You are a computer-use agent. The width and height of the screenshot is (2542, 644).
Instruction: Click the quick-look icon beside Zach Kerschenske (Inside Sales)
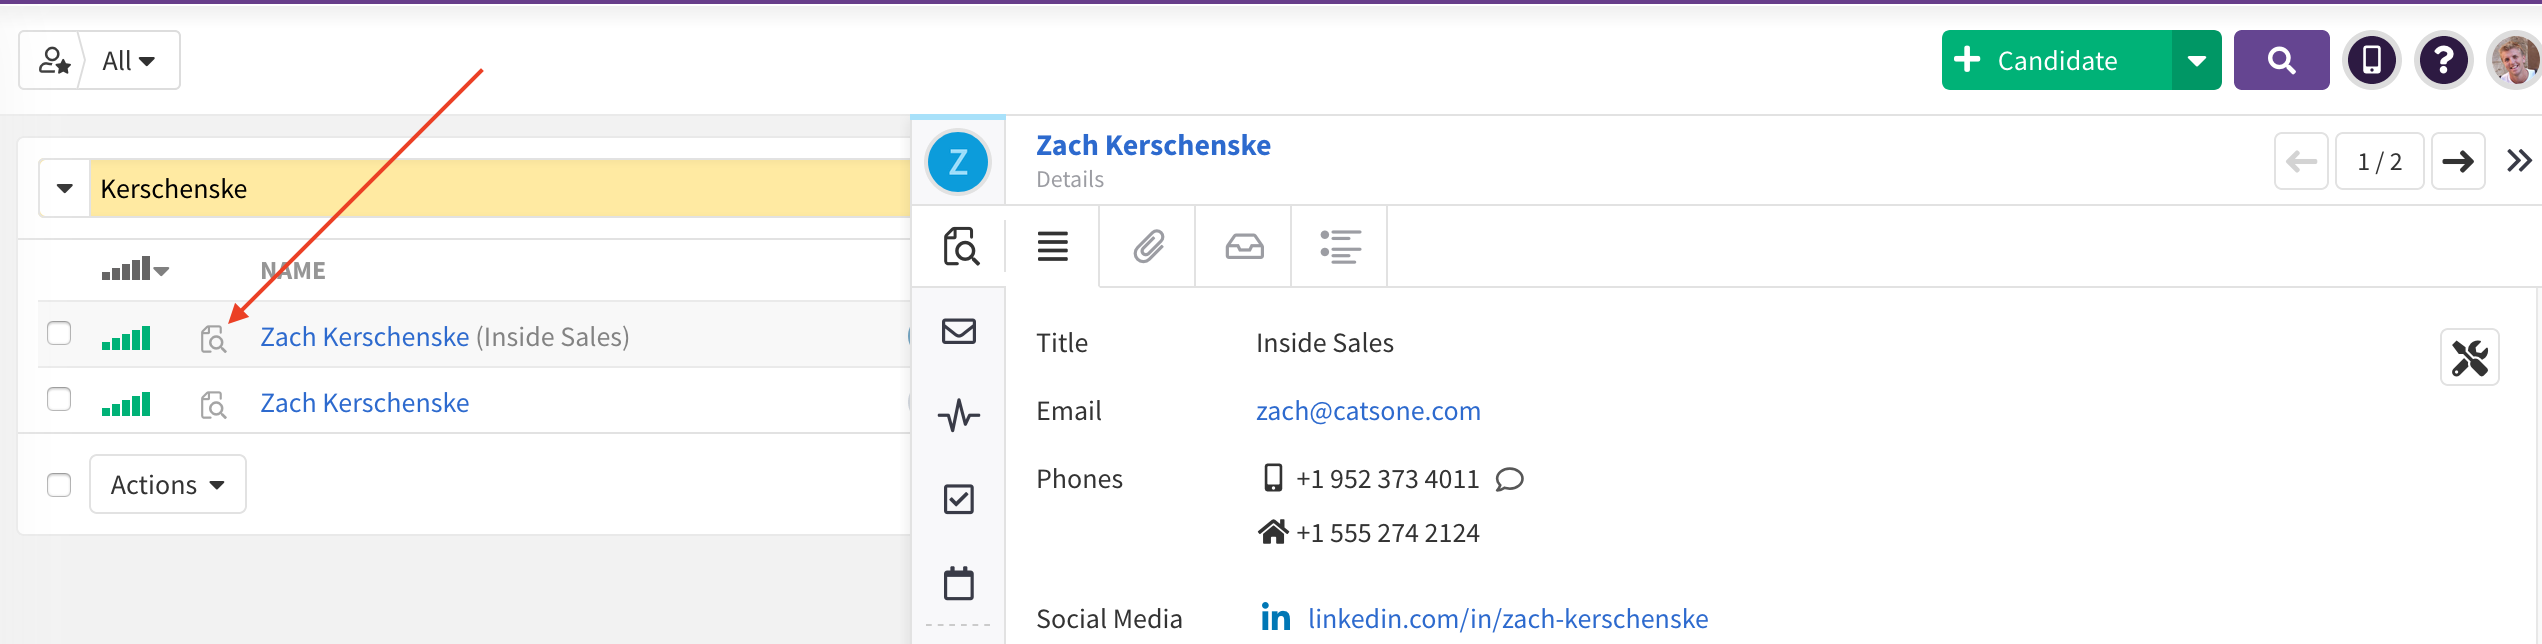(x=213, y=339)
